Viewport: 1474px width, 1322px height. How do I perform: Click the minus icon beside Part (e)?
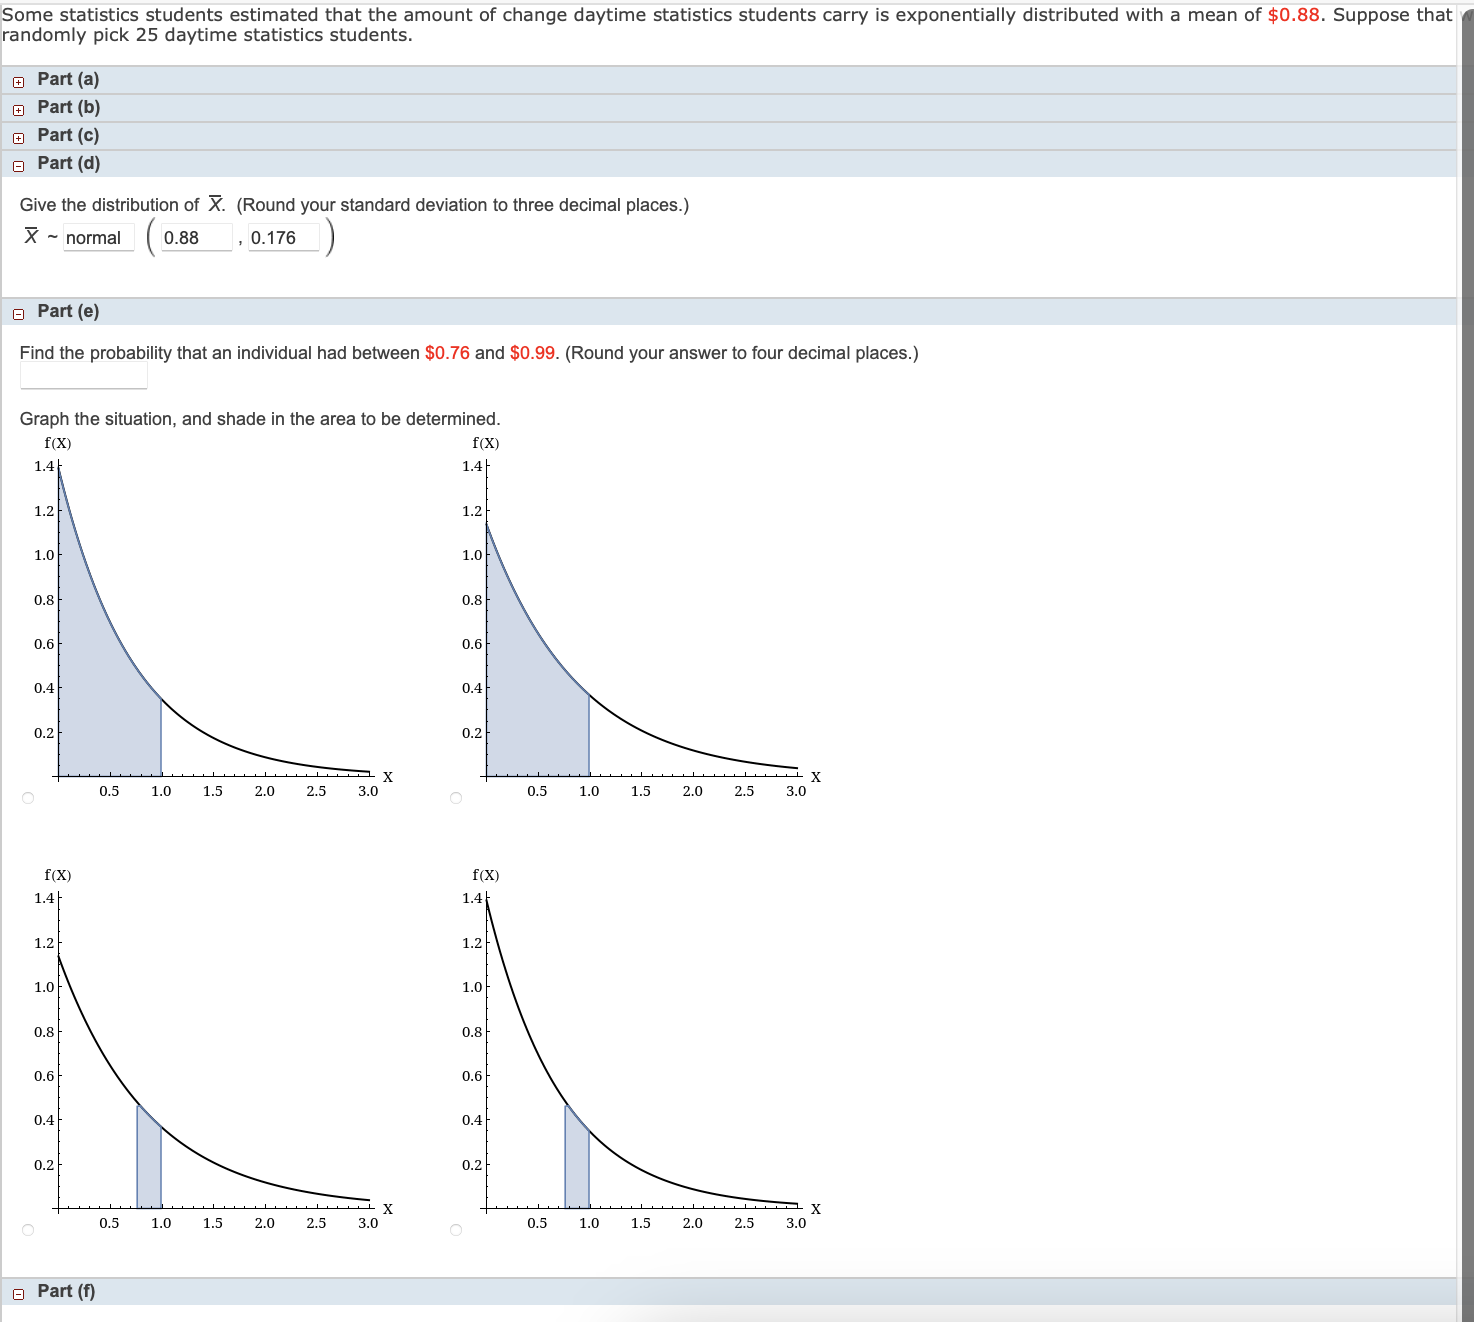(18, 312)
